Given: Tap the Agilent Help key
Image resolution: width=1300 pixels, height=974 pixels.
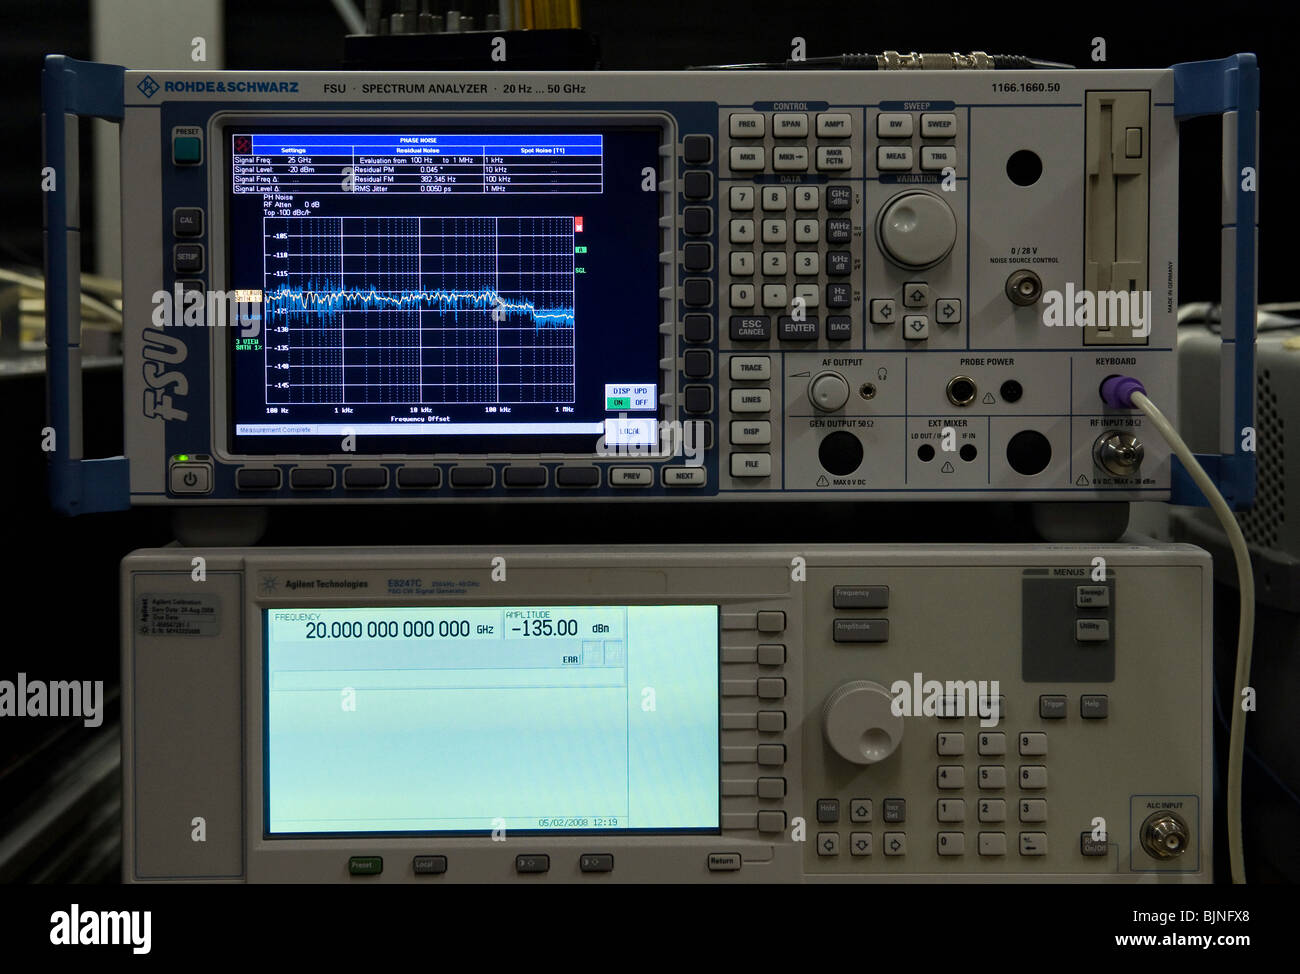Looking at the screenshot, I should (x=1094, y=706).
